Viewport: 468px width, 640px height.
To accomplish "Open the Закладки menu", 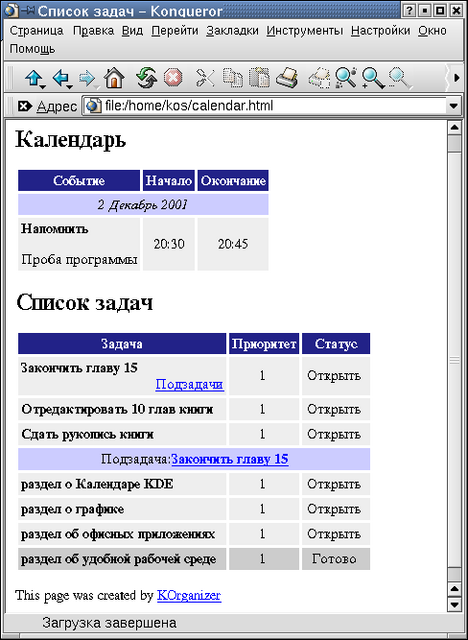I will click(232, 31).
